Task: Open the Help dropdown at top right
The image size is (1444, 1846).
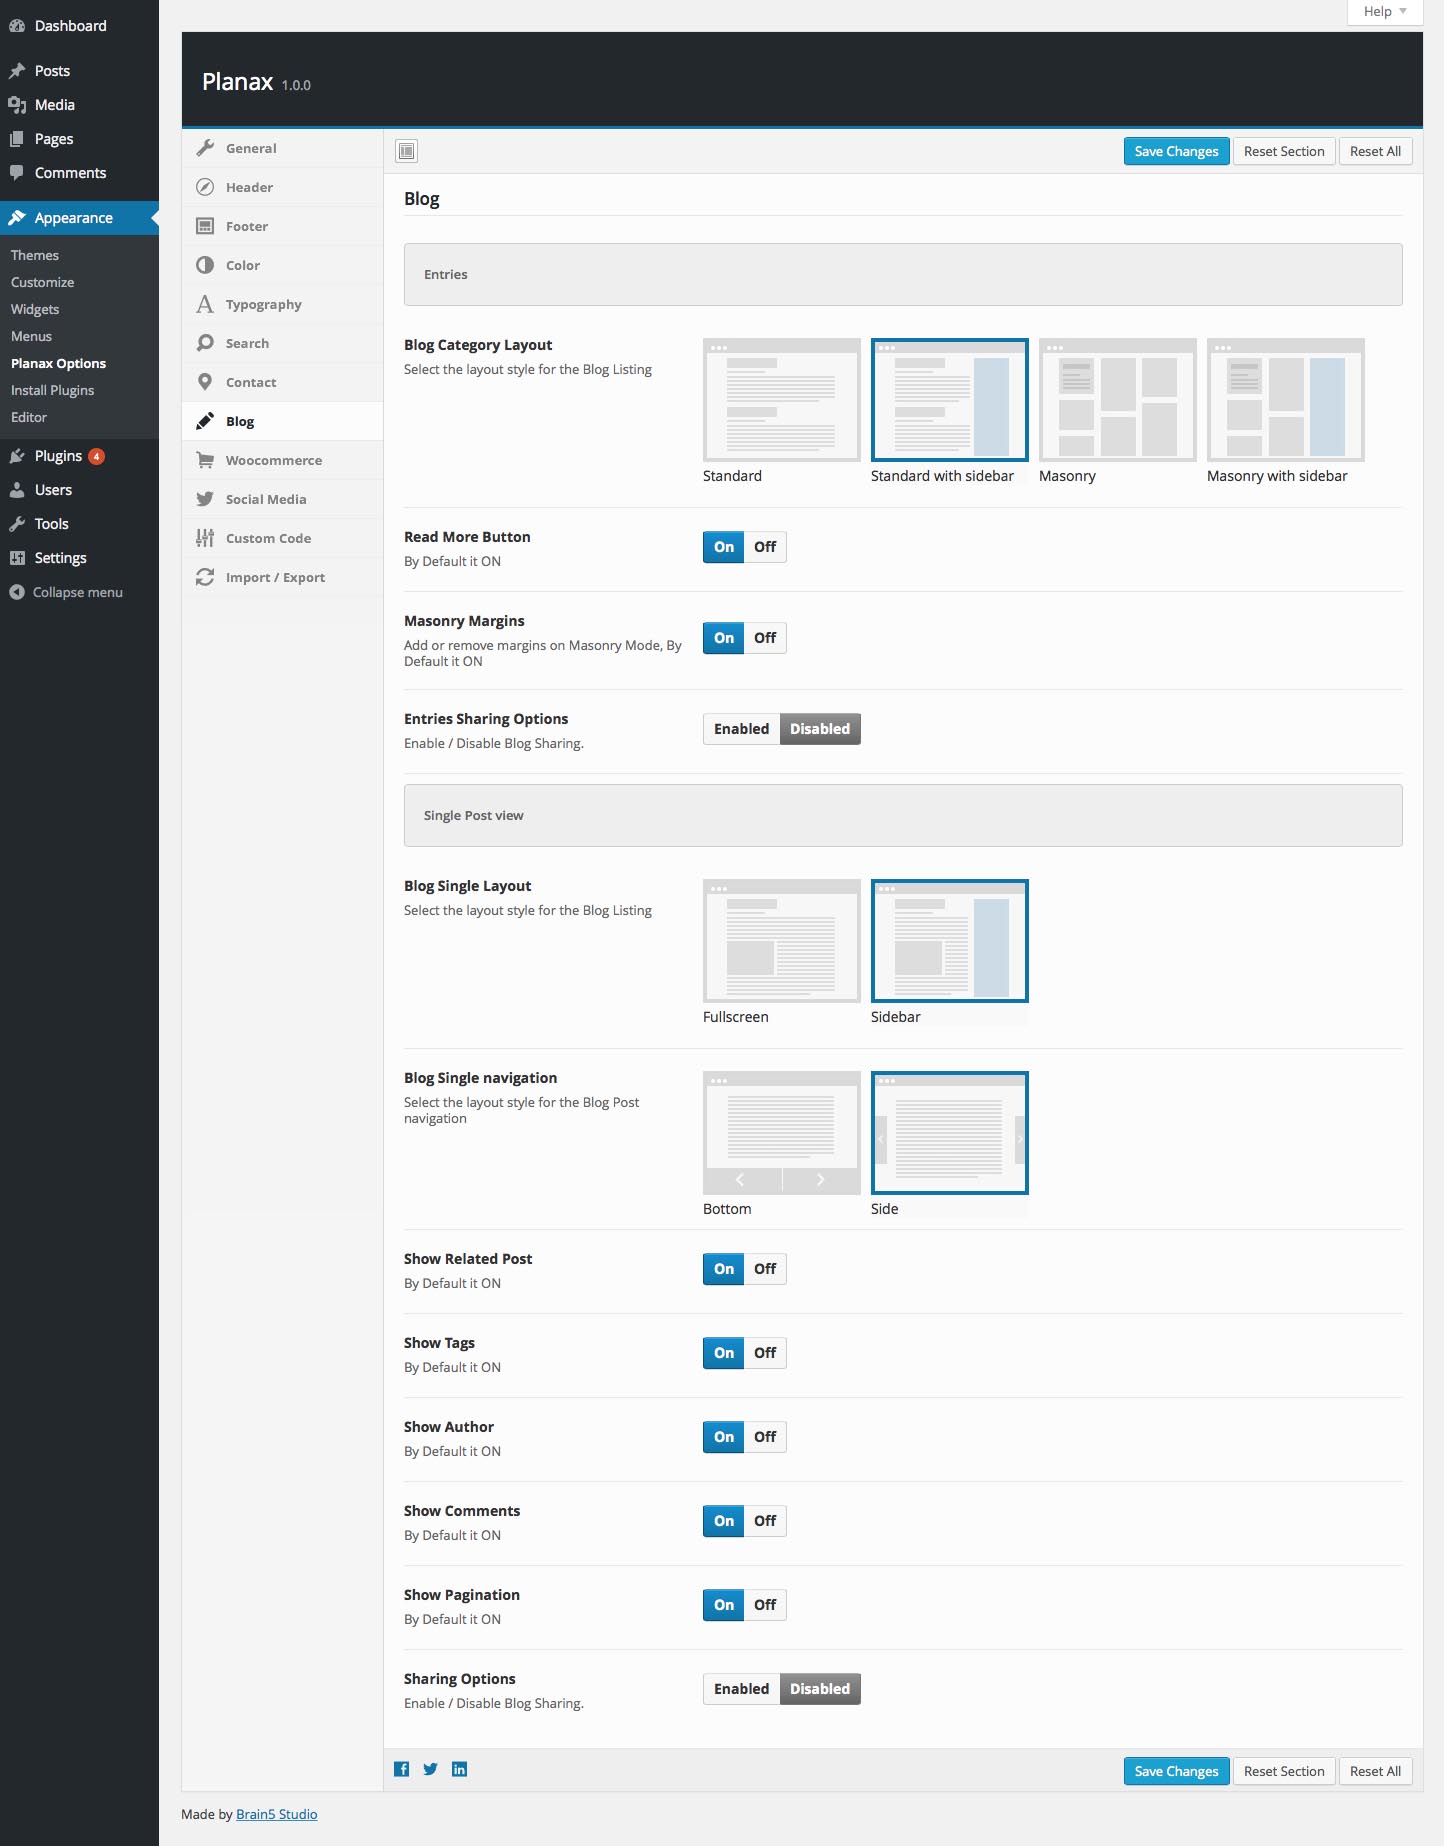Action: click(1384, 11)
